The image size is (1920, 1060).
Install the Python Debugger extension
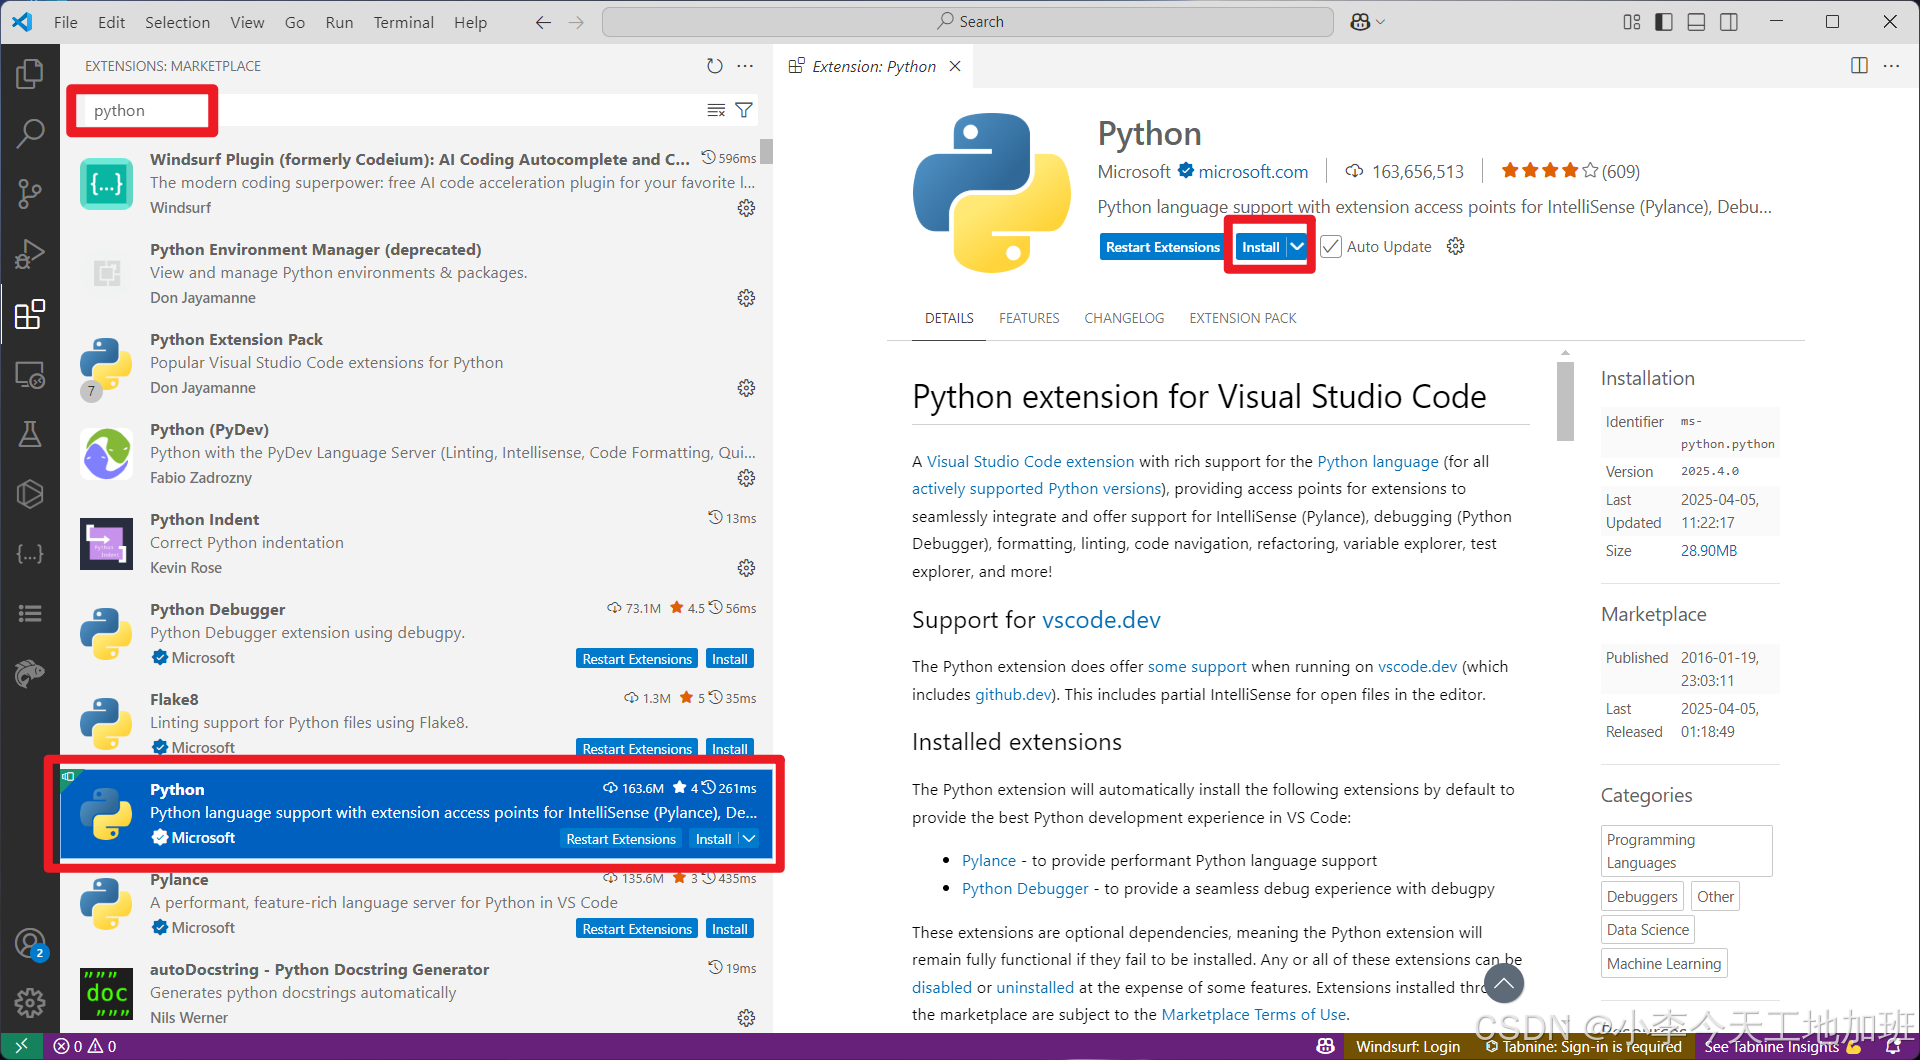[729, 659]
